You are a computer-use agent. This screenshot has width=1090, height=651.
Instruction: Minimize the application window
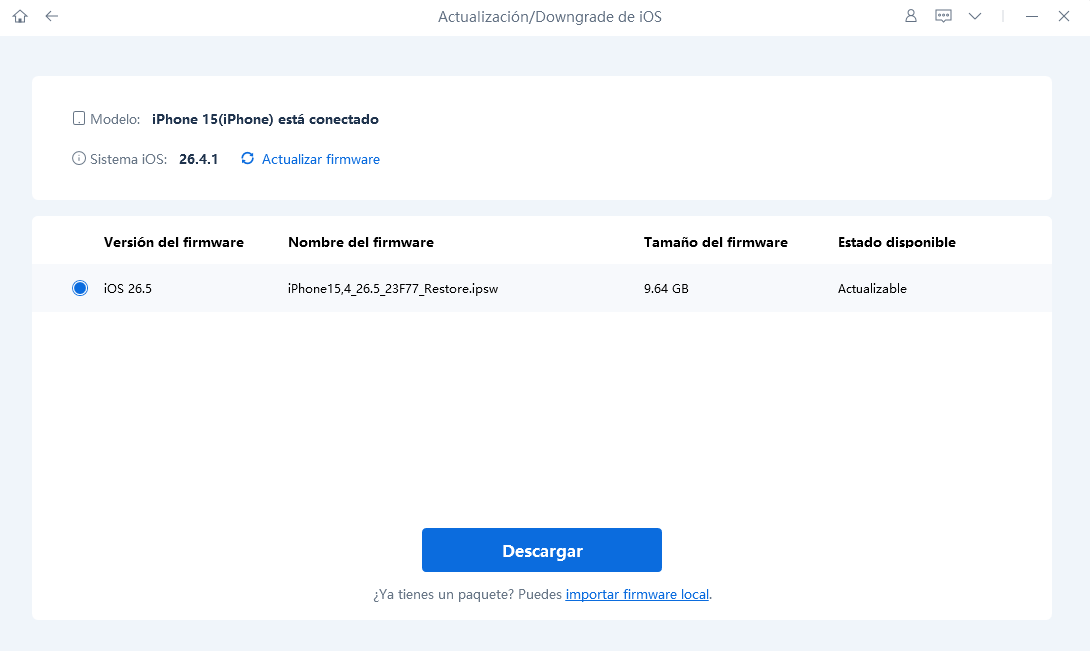(x=1032, y=16)
